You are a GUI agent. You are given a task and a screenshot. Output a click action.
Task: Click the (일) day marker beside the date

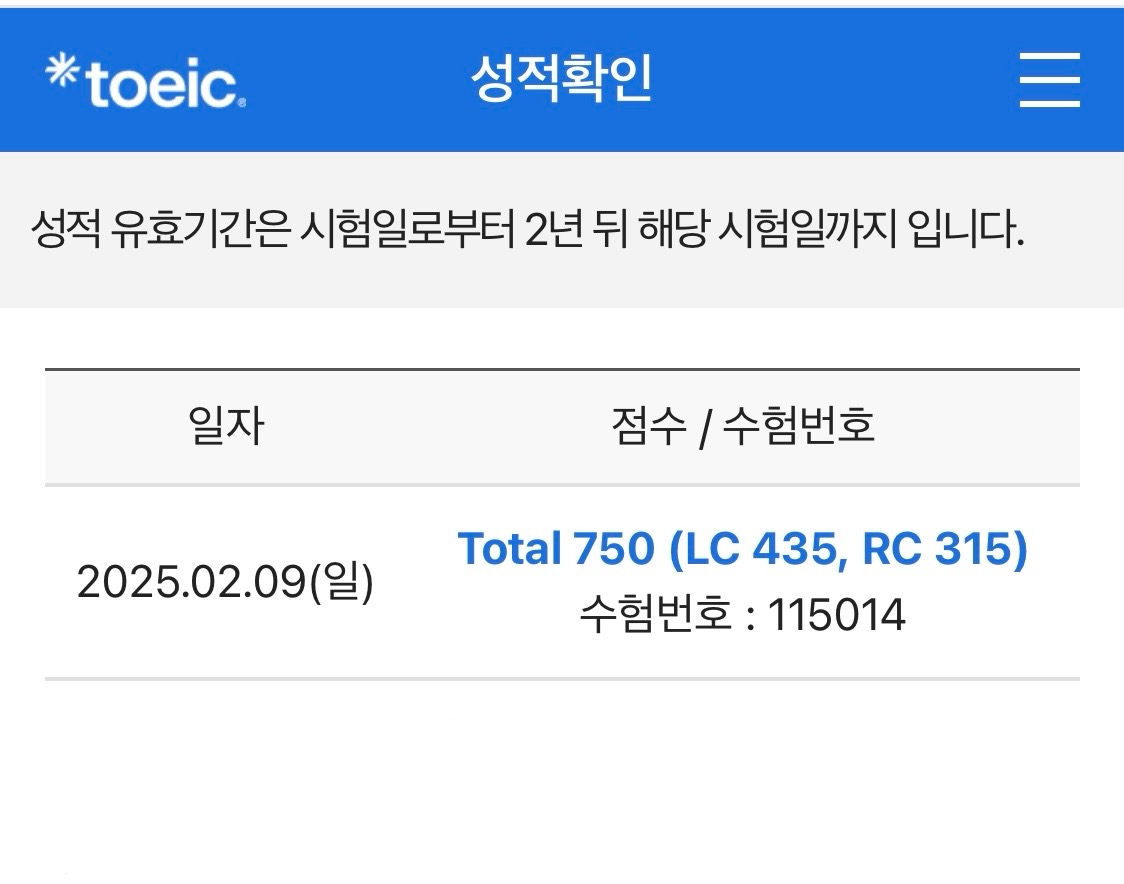342,581
